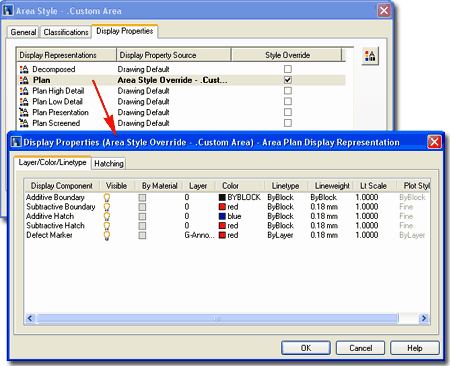Screen dimensions: 450x366
Task: Click the horizontal scrollbar thumb
Action: pos(217,318)
